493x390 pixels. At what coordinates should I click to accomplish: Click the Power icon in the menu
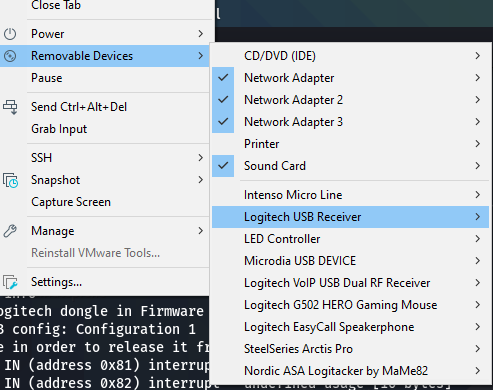[10, 34]
